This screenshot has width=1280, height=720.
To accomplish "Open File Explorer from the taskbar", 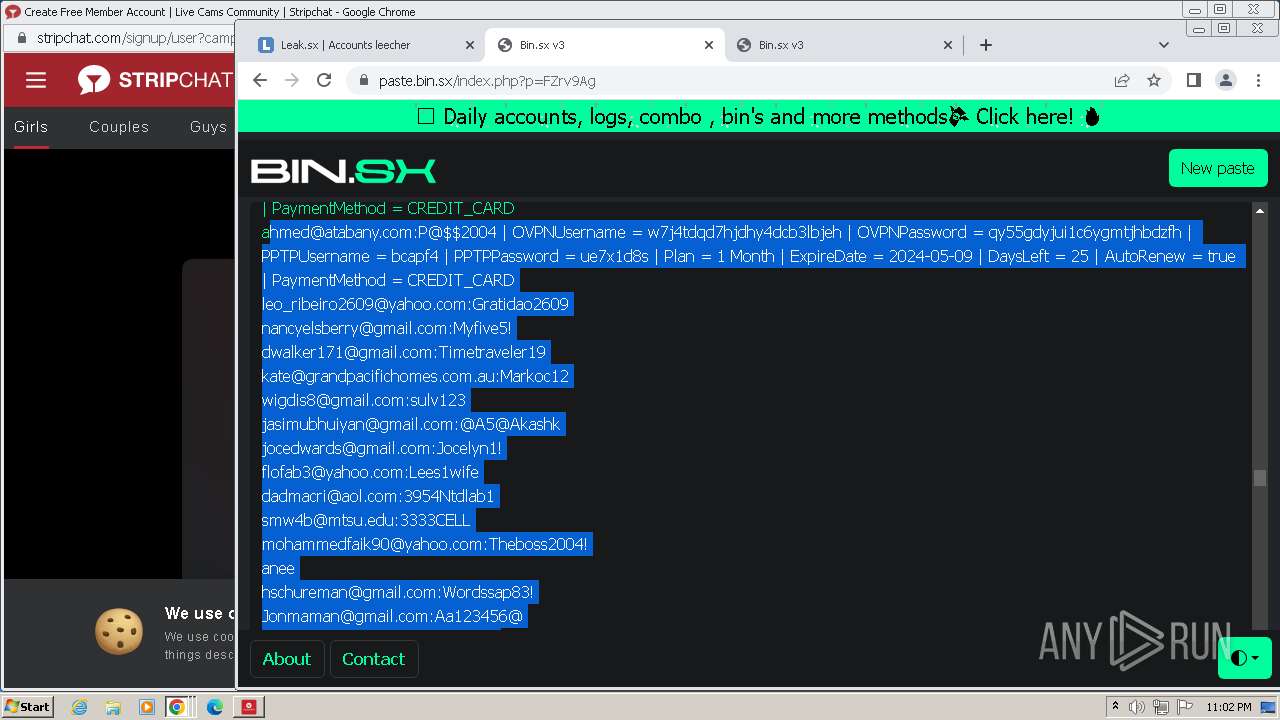I will tap(113, 707).
